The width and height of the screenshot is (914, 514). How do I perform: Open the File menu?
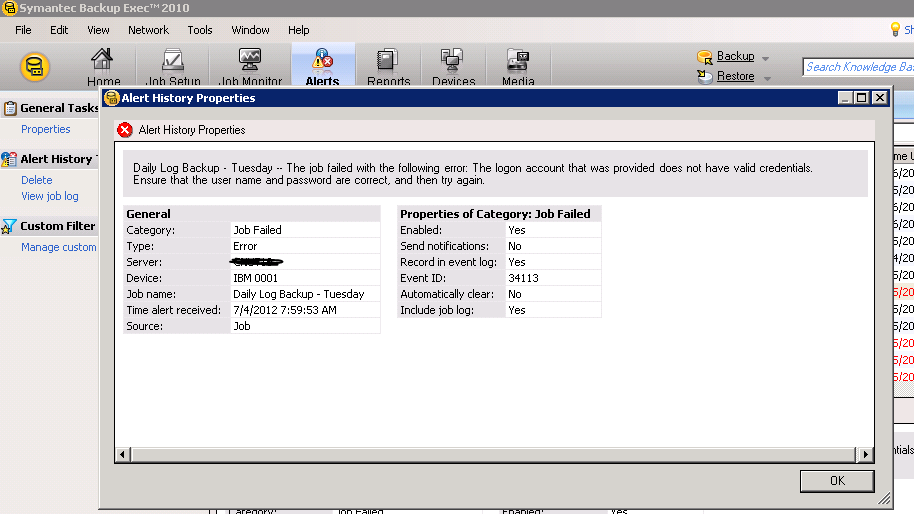(x=23, y=30)
